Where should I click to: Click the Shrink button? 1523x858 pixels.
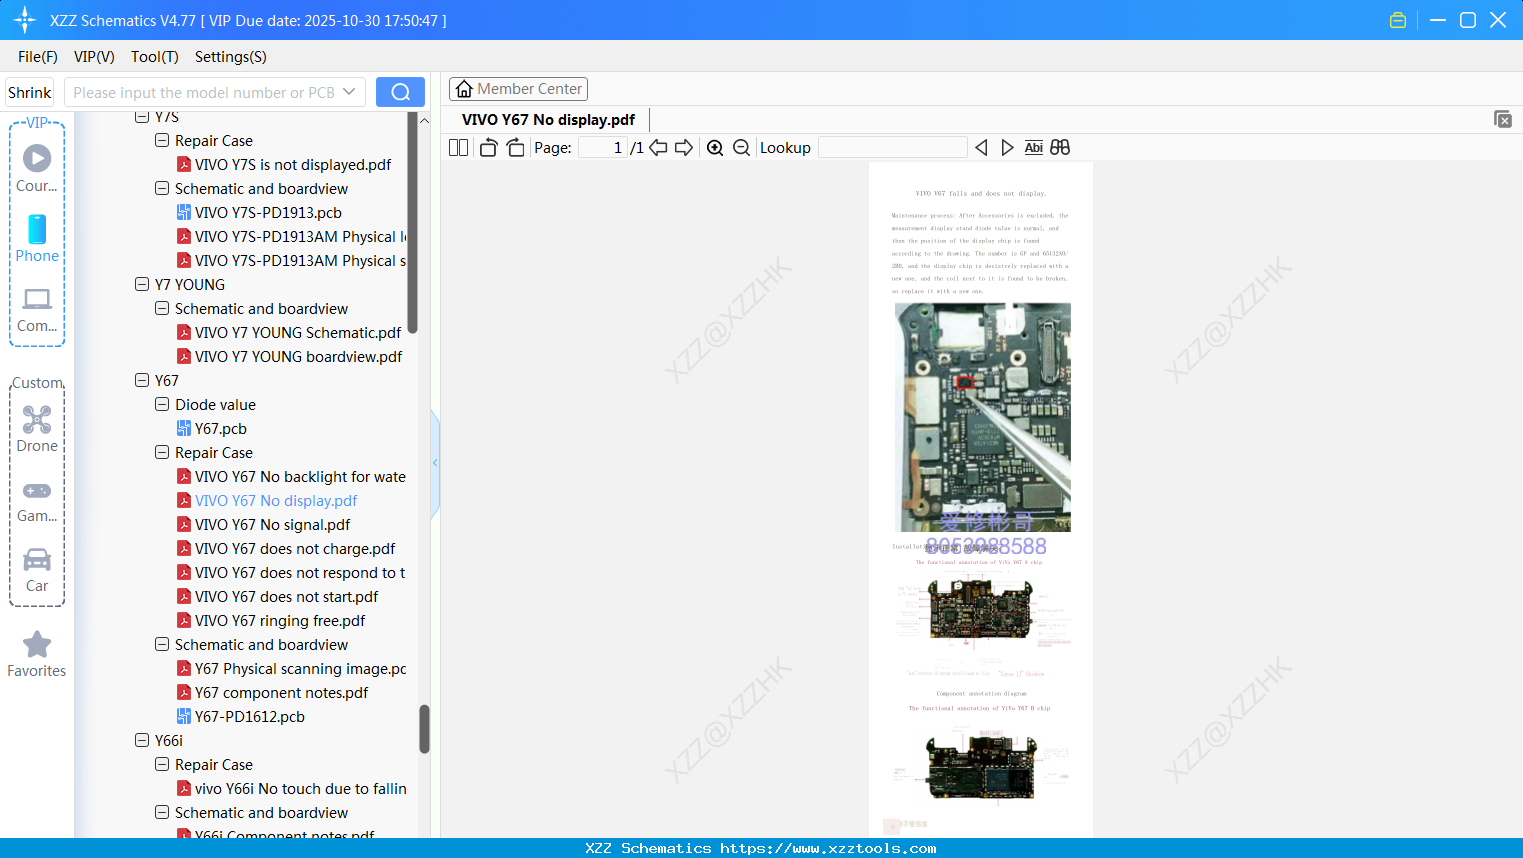coord(29,92)
